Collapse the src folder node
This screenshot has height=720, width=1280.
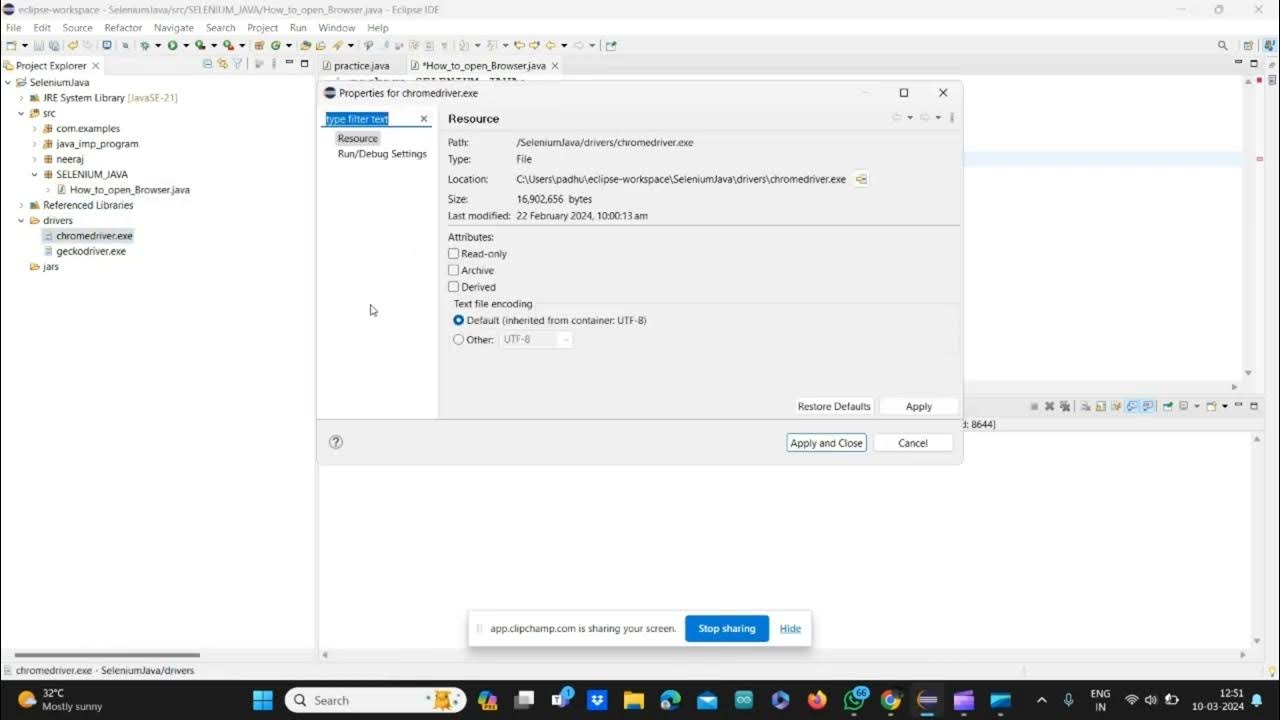pos(21,113)
